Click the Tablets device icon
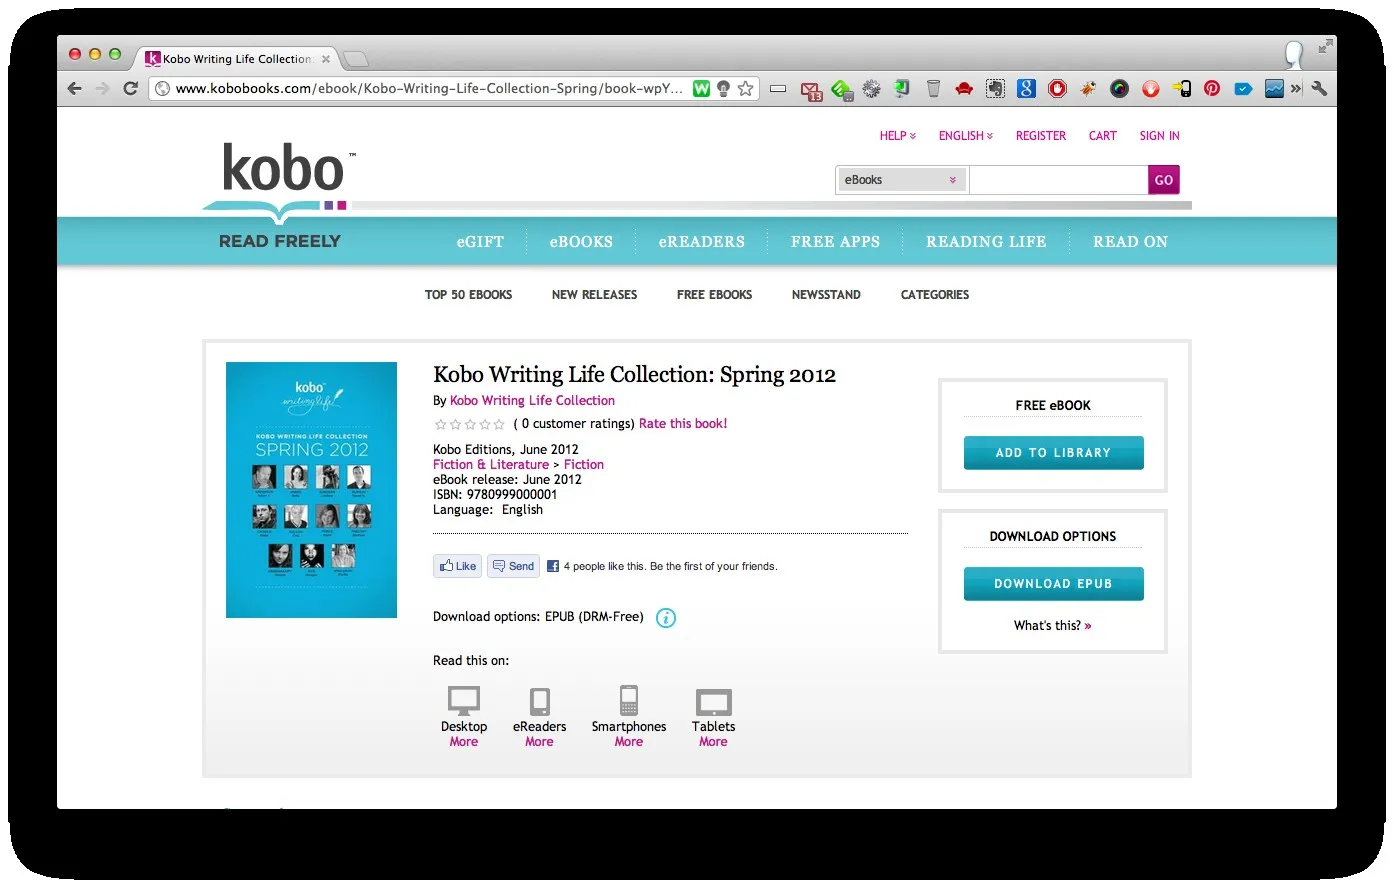 (714, 701)
